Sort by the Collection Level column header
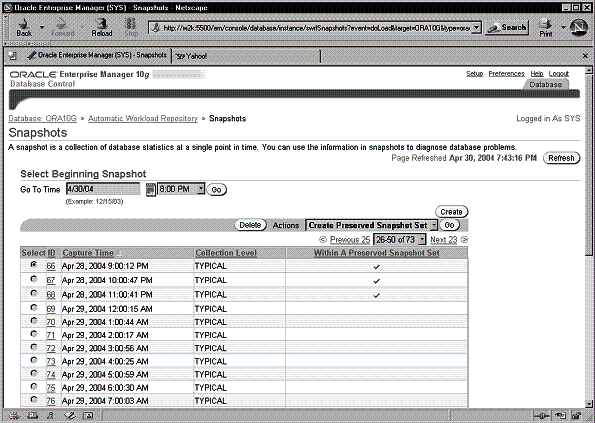The height and width of the screenshot is (423, 595). pyautogui.click(x=226, y=253)
